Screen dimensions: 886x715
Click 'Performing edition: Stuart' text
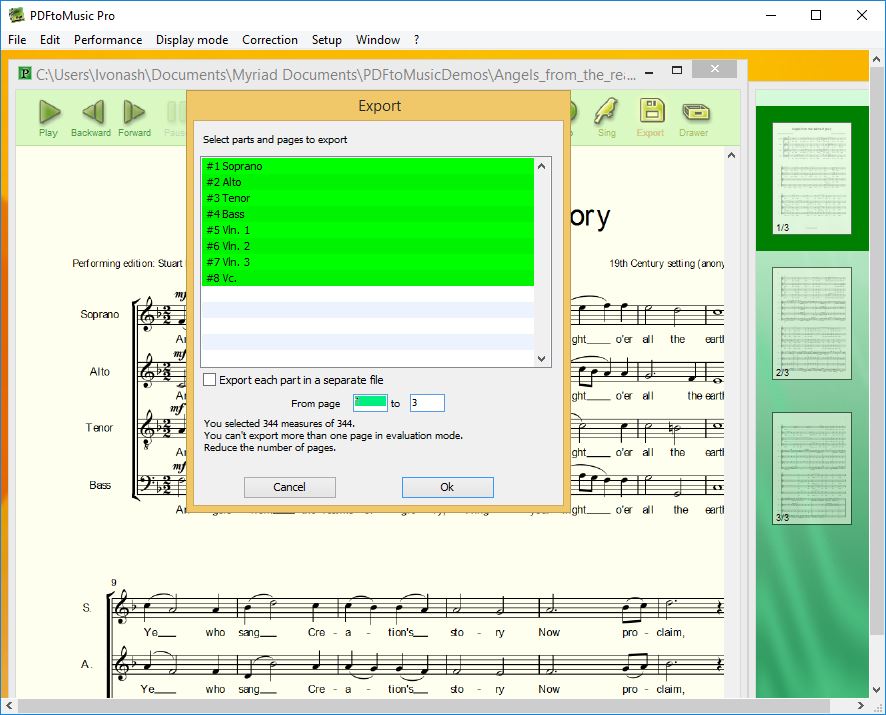(x=127, y=263)
